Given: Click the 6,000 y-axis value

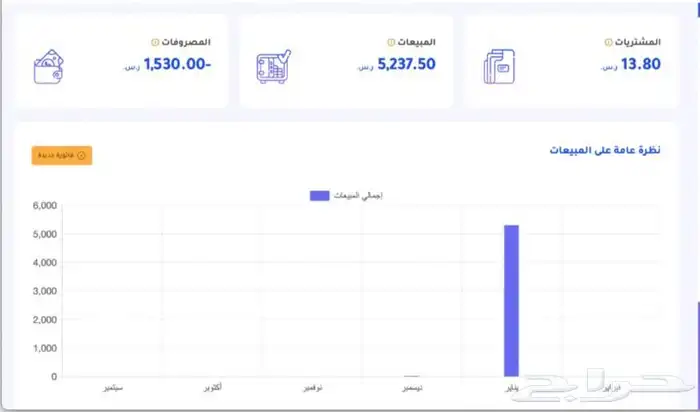Looking at the screenshot, I should (x=45, y=205).
